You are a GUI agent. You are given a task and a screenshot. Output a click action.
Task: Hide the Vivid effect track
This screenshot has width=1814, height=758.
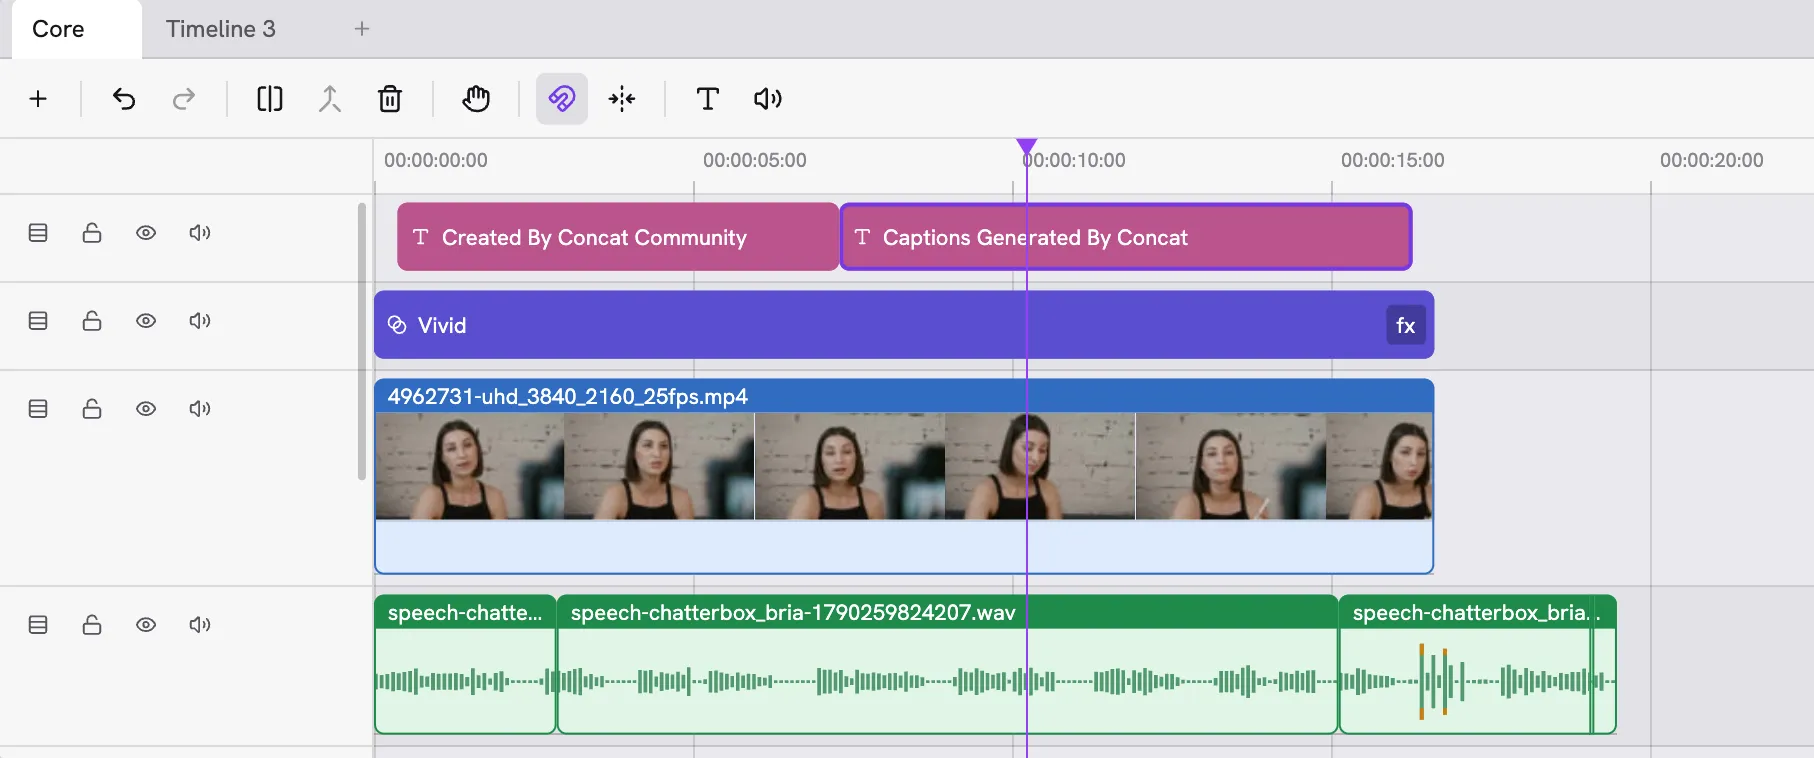(146, 321)
